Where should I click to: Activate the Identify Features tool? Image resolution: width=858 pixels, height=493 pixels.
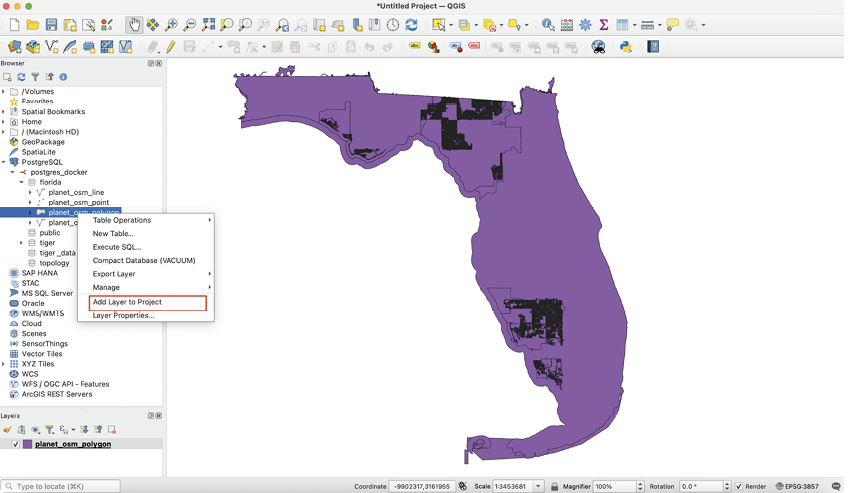548,25
